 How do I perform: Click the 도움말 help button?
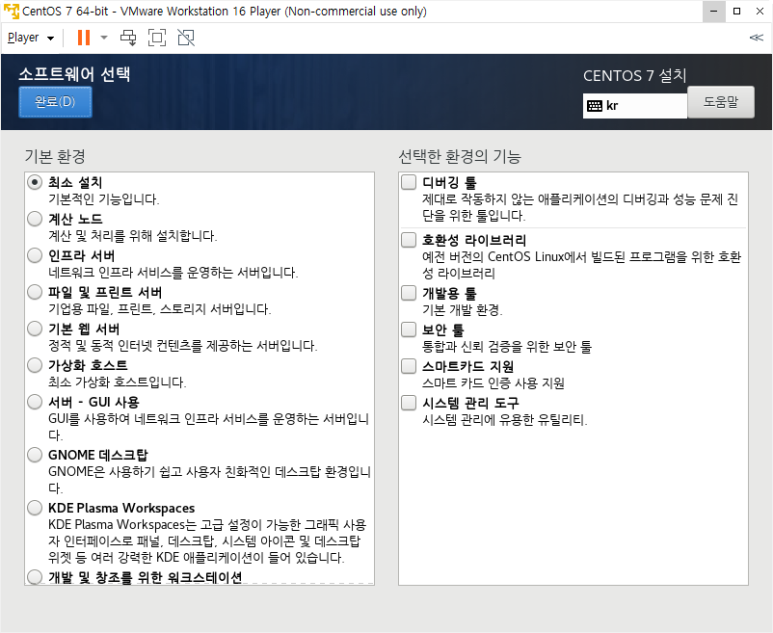click(720, 102)
